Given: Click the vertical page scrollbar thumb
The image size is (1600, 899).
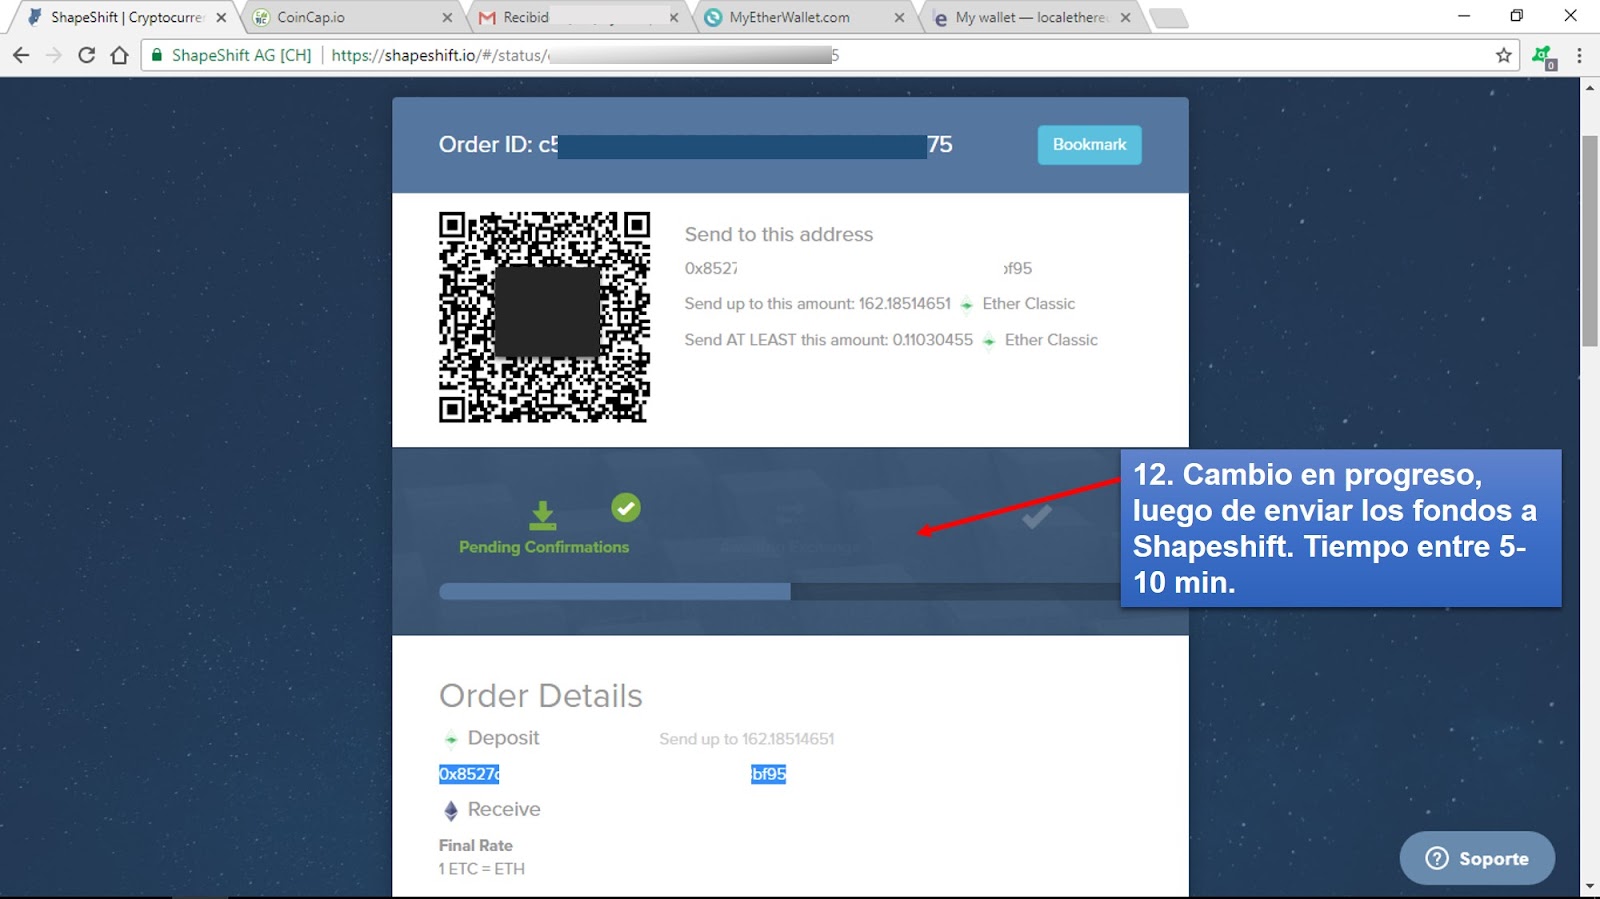Looking at the screenshot, I should (x=1590, y=240).
